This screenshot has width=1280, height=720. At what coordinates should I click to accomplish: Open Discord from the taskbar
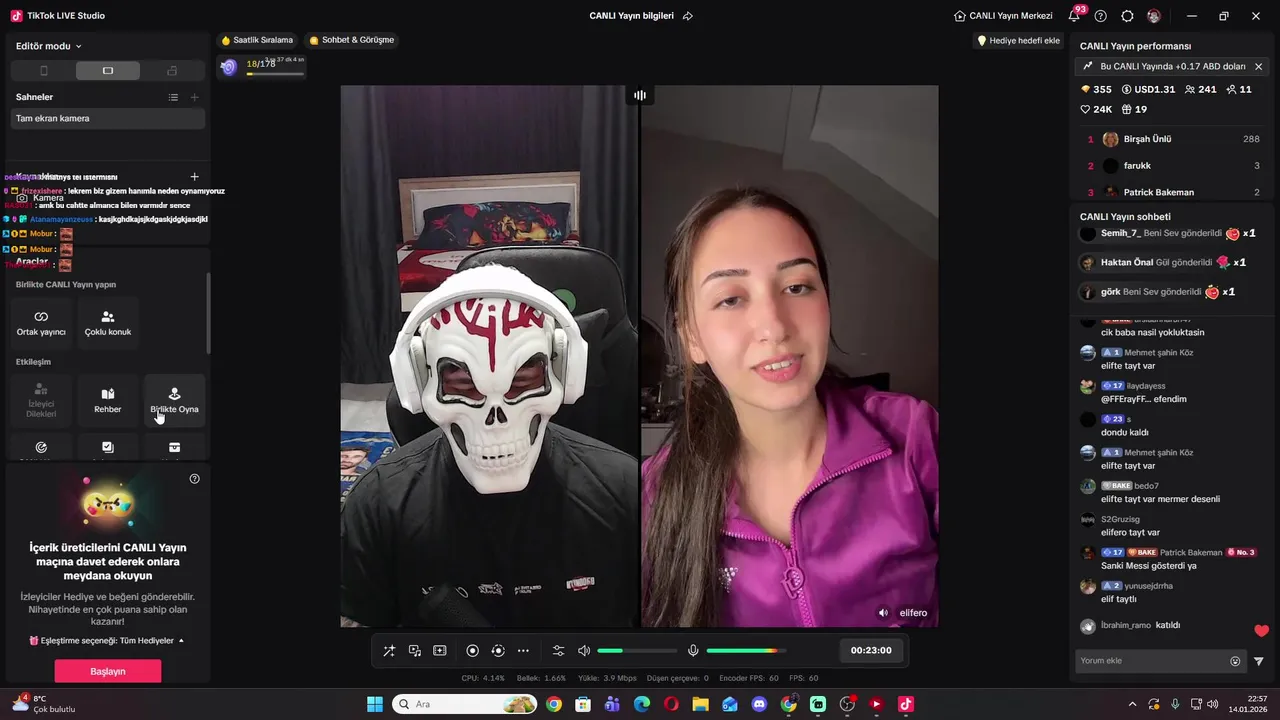(759, 704)
